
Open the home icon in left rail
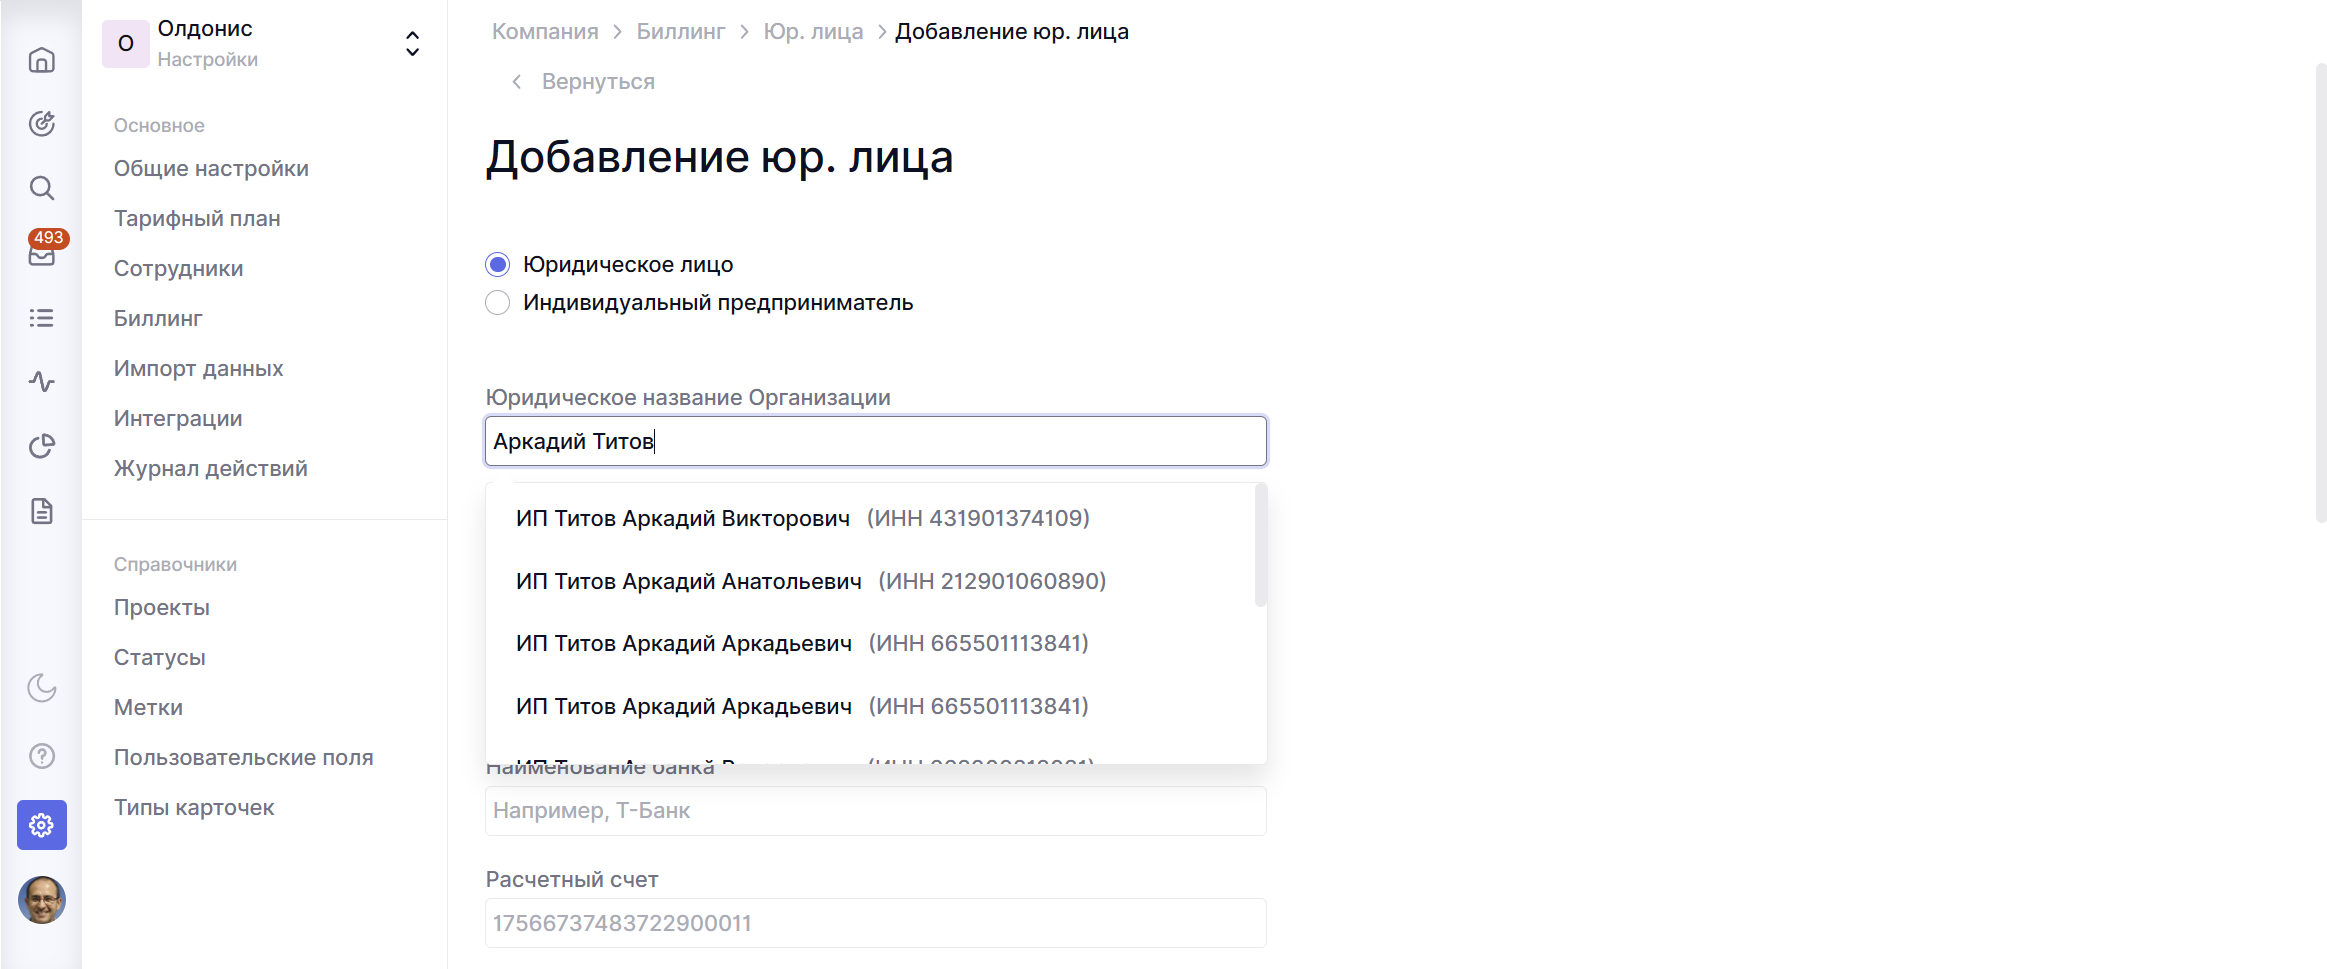41,60
